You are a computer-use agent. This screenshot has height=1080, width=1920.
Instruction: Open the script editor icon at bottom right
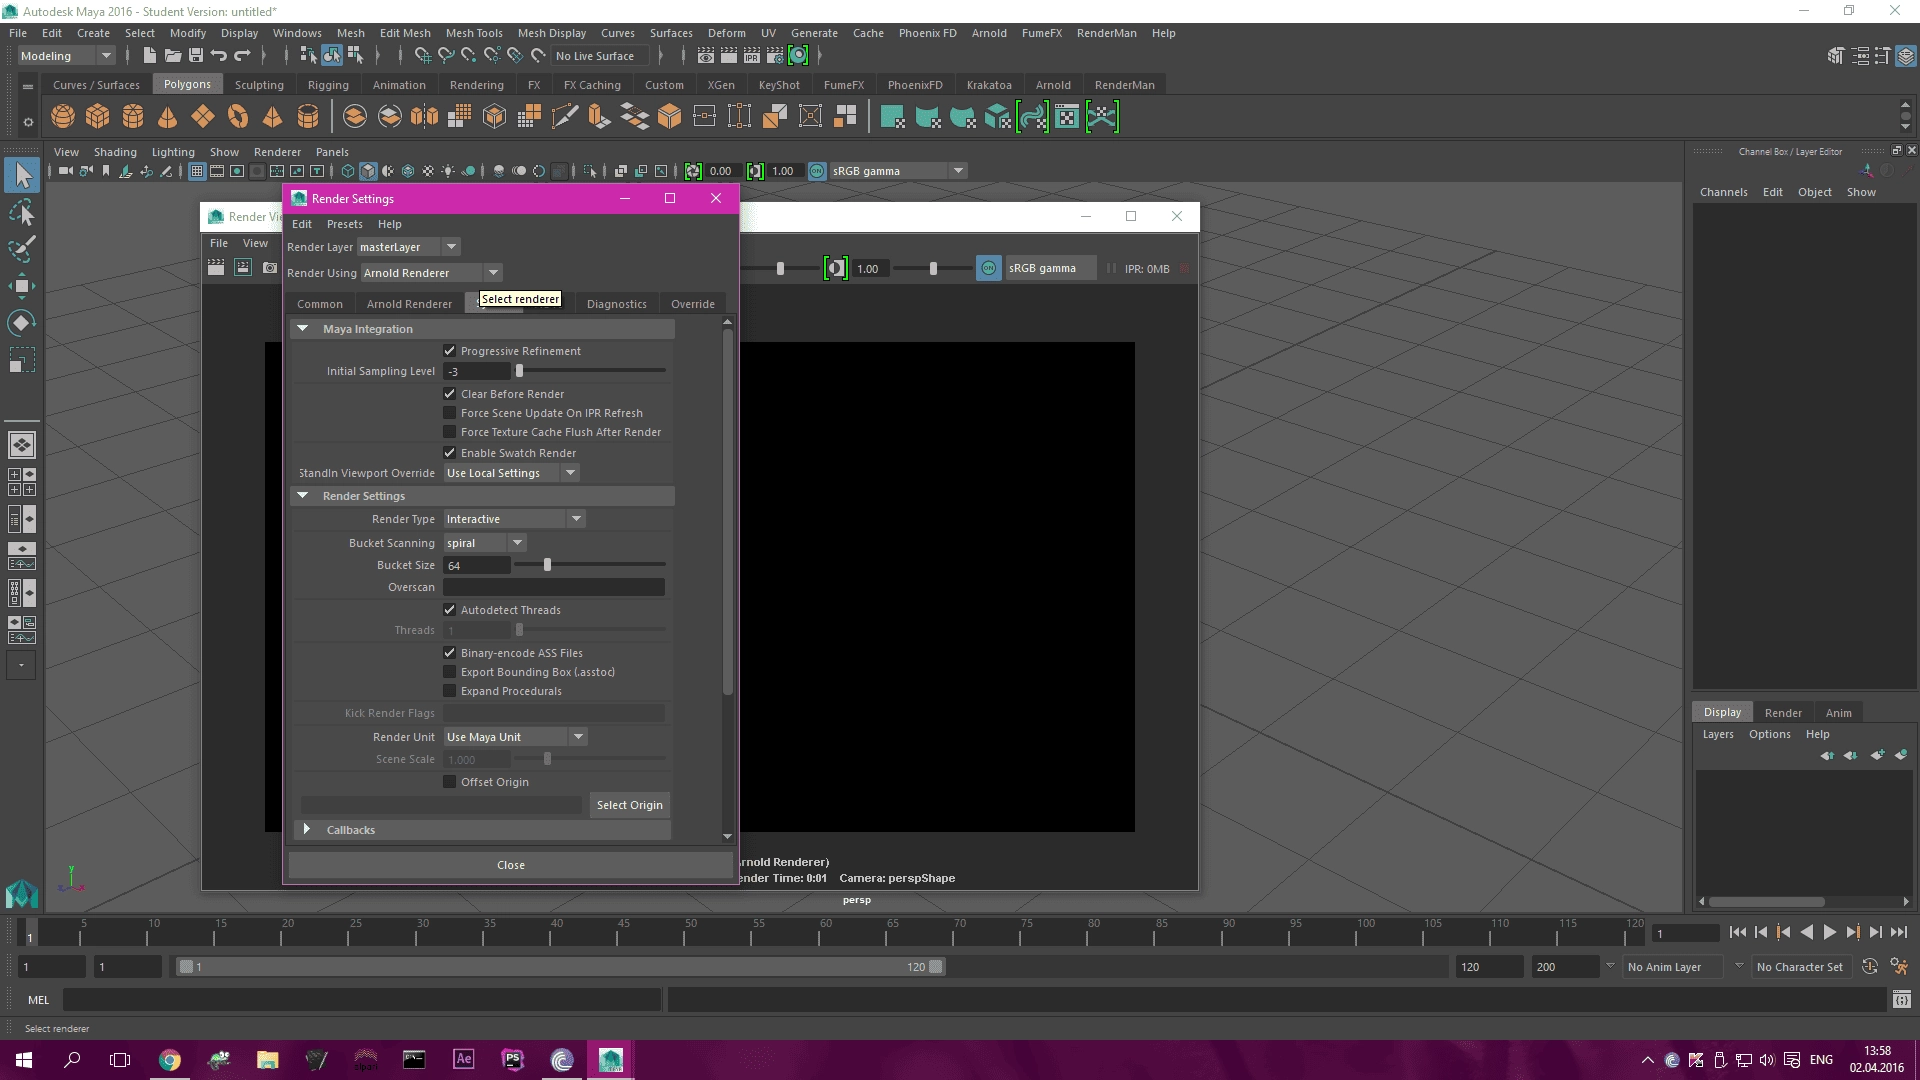pos(1901,999)
